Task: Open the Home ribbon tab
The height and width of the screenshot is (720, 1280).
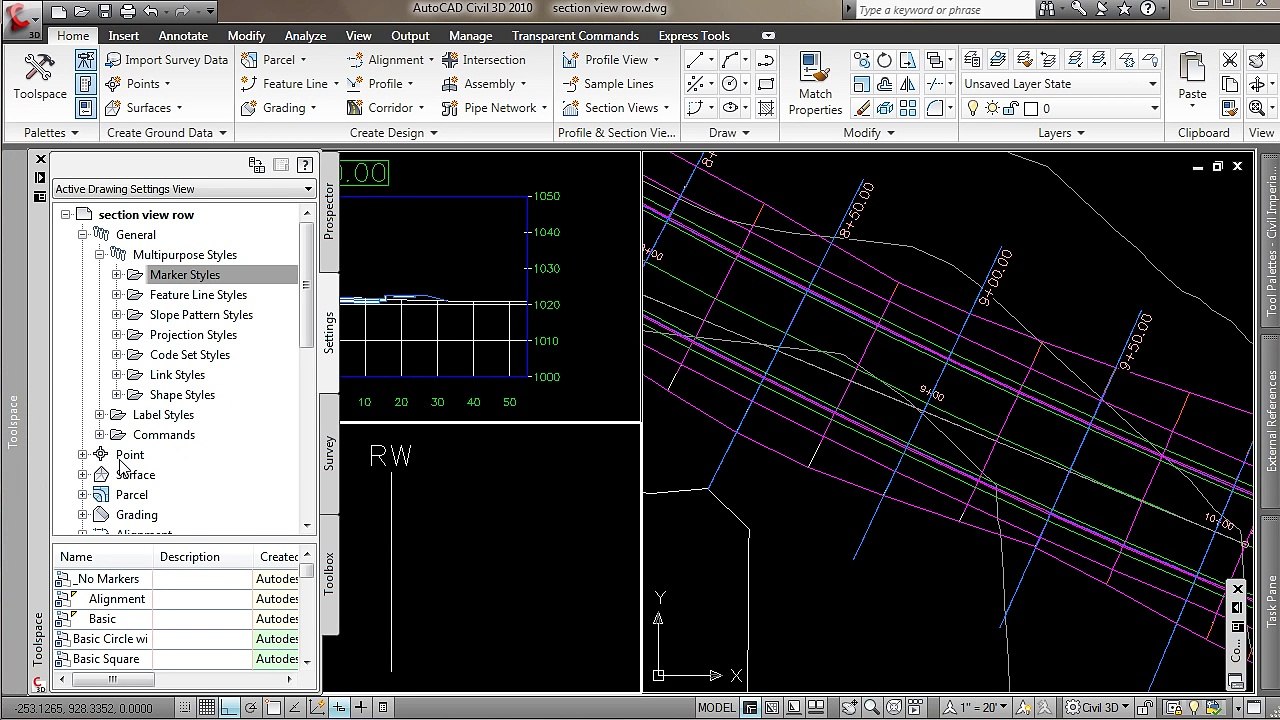Action: (x=73, y=36)
